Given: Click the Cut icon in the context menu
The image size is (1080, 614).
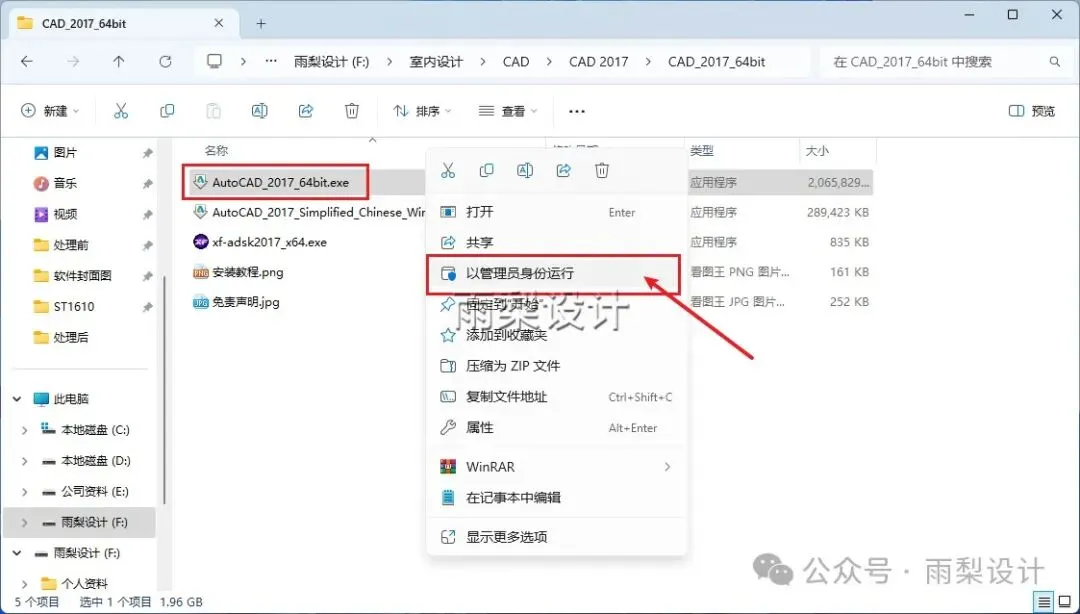Looking at the screenshot, I should tap(448, 170).
